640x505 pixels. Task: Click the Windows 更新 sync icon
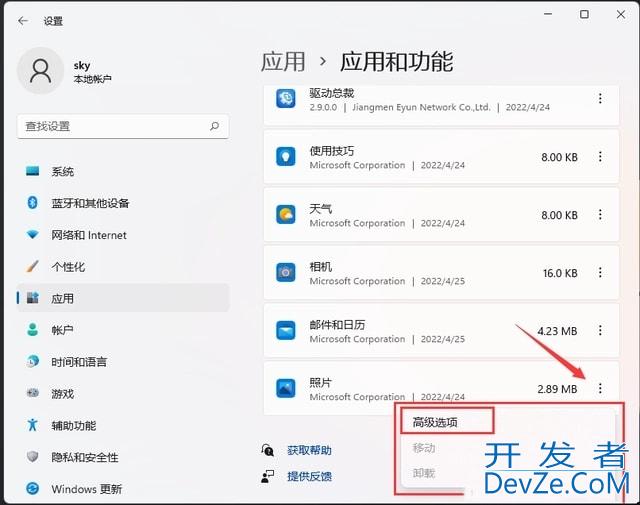click(x=32, y=488)
